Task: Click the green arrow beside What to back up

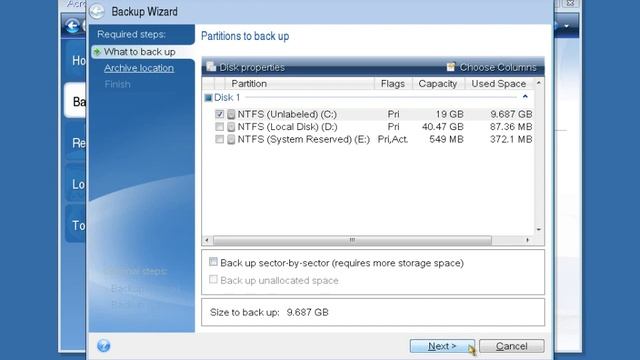Action: (x=97, y=52)
